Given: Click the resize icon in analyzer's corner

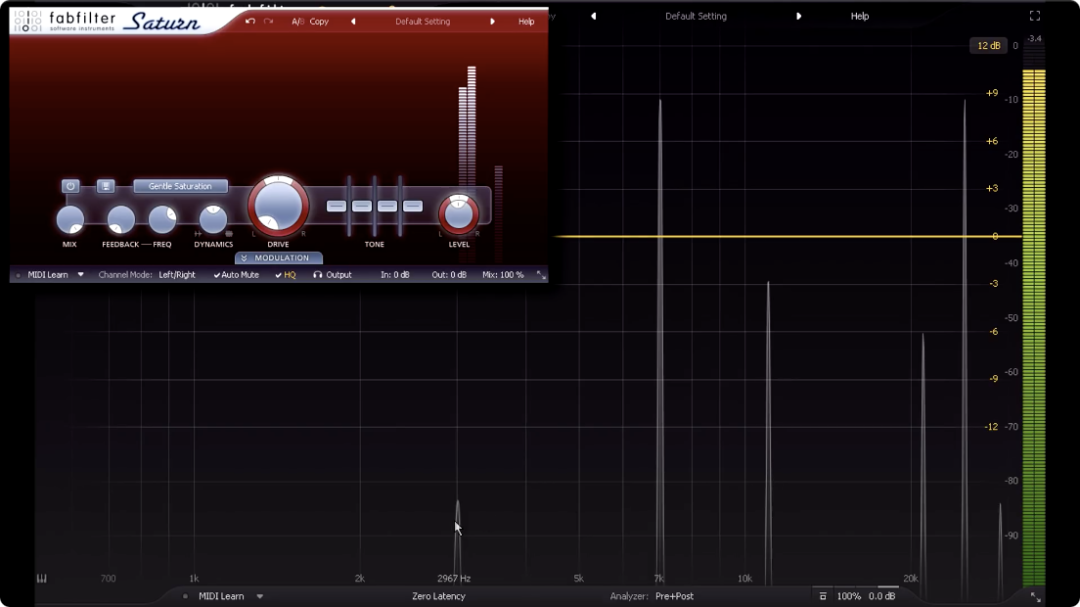Looking at the screenshot, I should click(x=1035, y=597).
